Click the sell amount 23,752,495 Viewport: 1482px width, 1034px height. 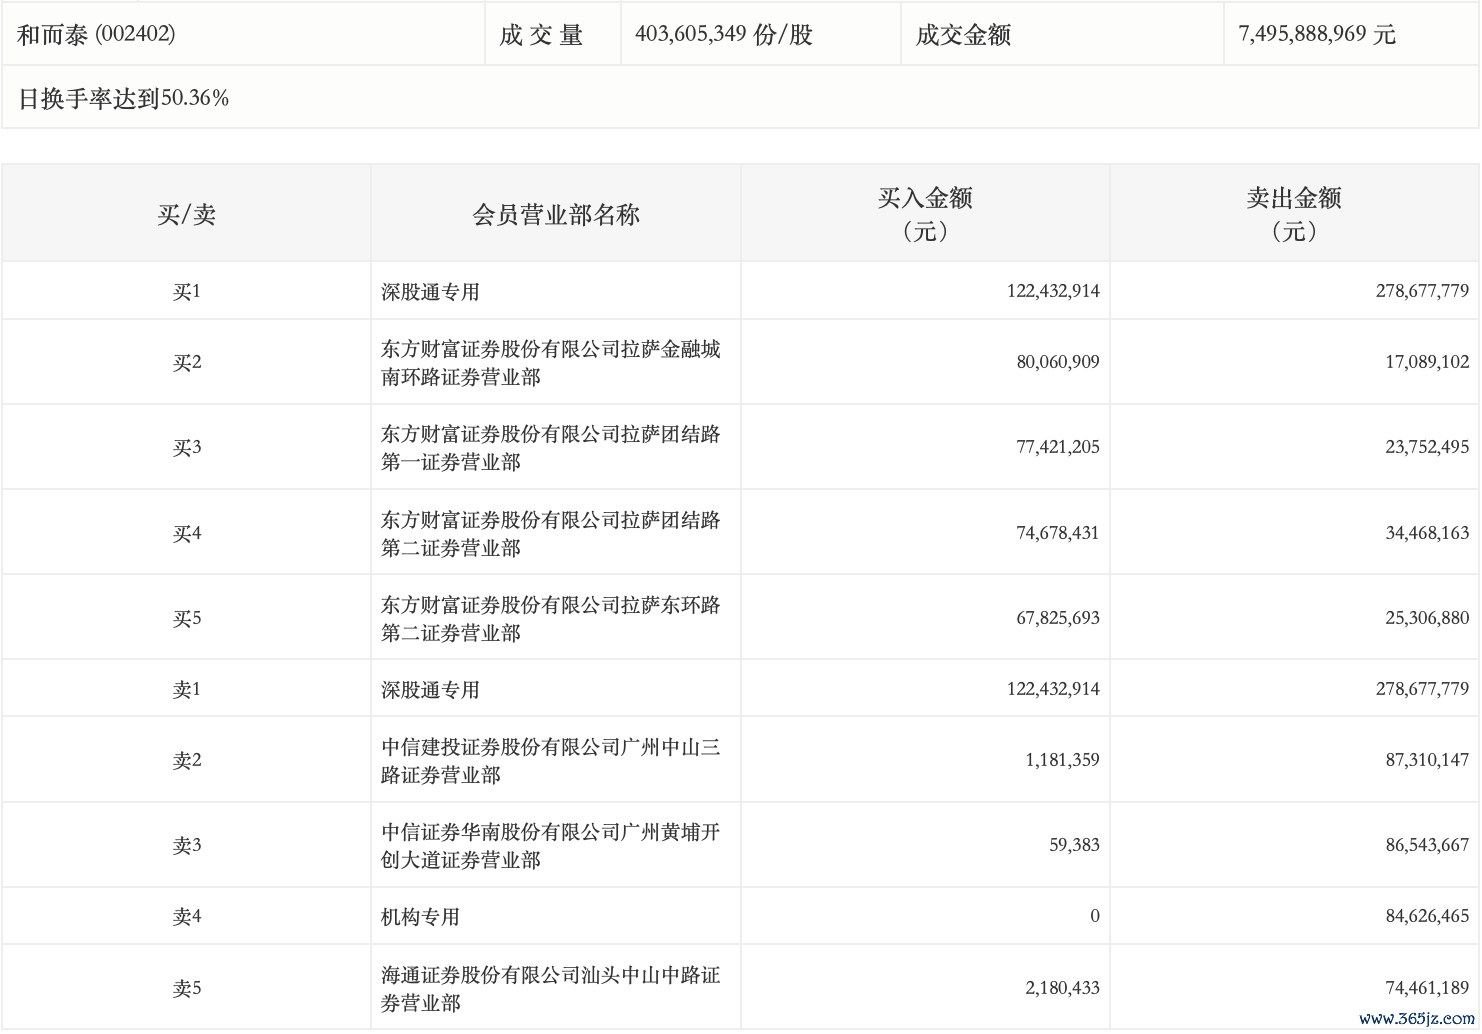(x=1427, y=447)
